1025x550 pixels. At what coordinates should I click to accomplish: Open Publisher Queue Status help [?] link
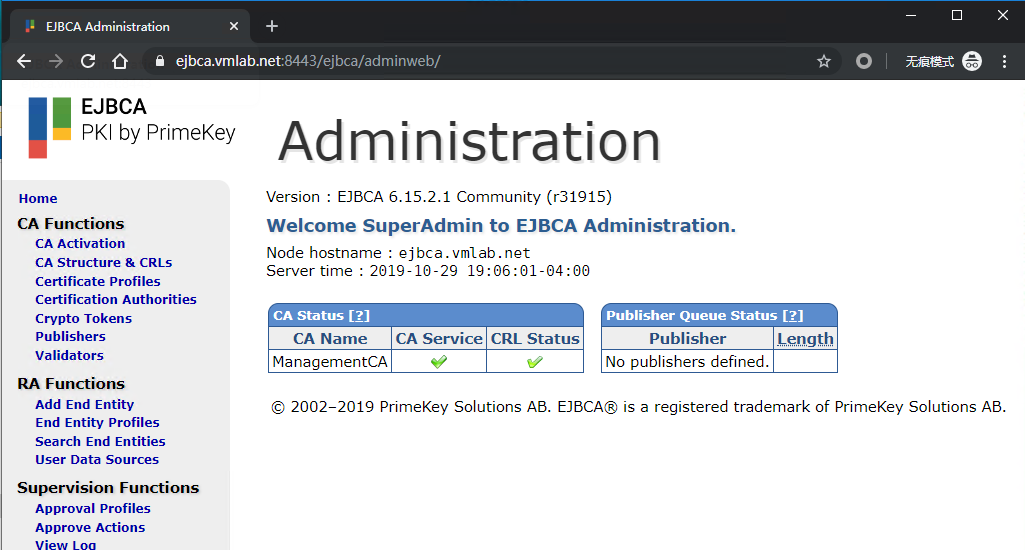tap(793, 315)
